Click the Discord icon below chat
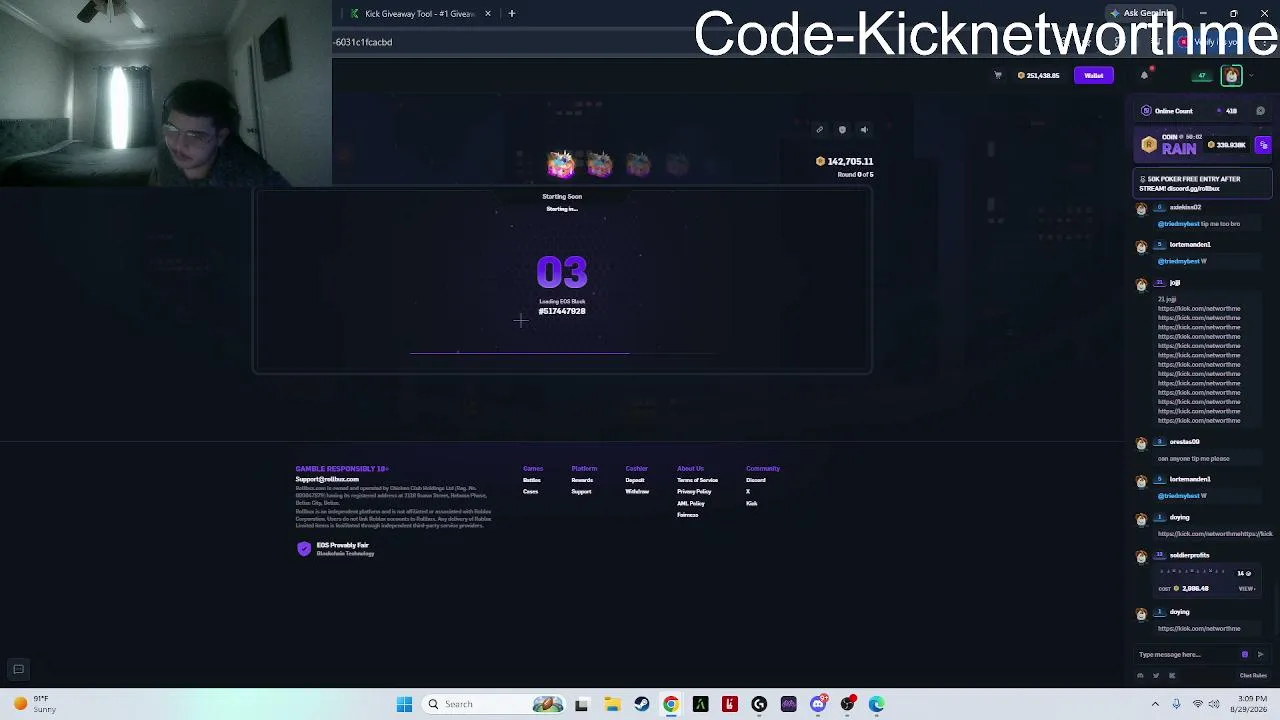This screenshot has height=720, width=1280. click(1140, 676)
